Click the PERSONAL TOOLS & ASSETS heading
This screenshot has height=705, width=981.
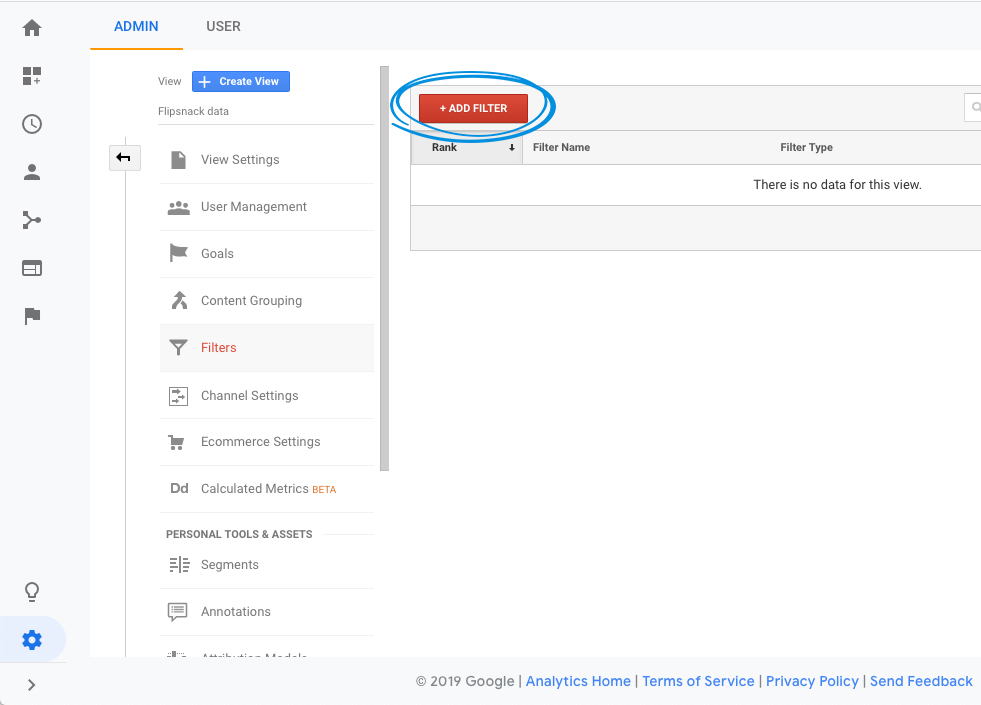239,534
